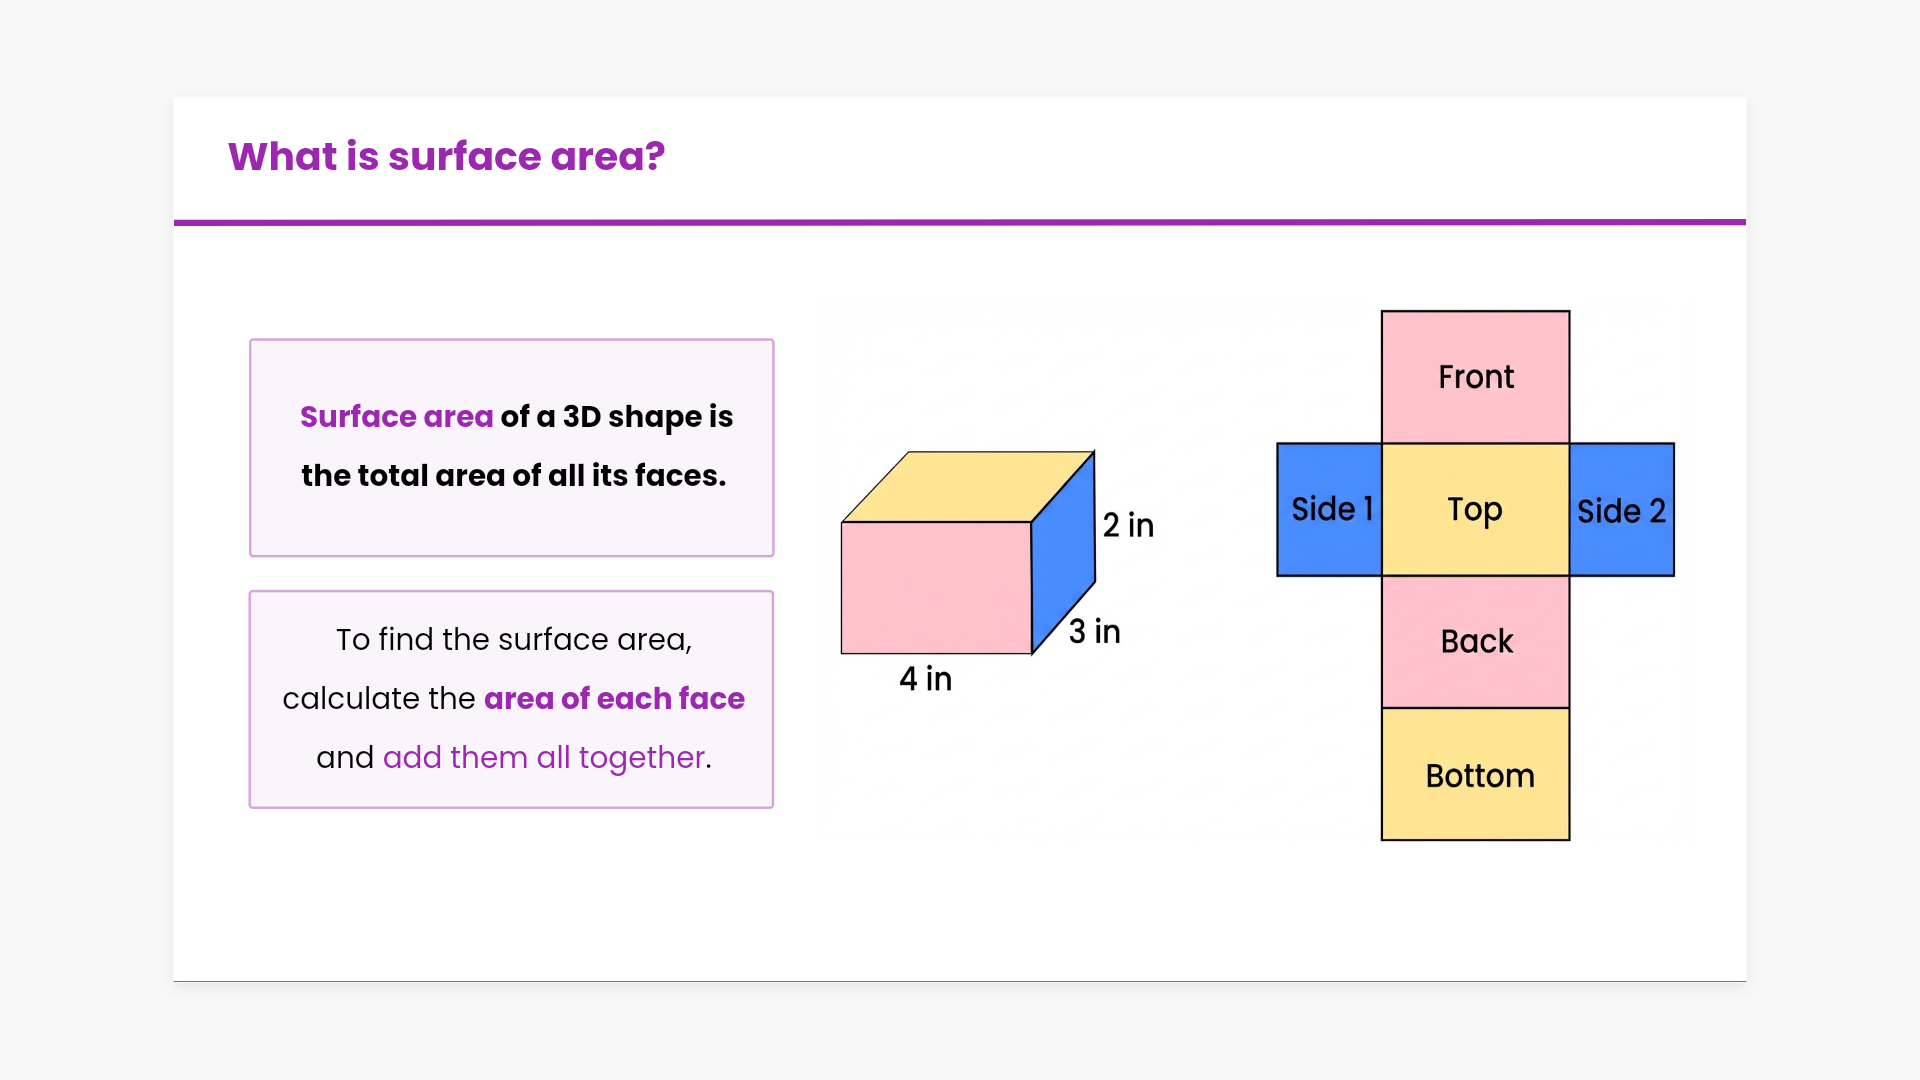Select the "3 in" depth label
The height and width of the screenshot is (1080, 1920).
tap(1094, 631)
